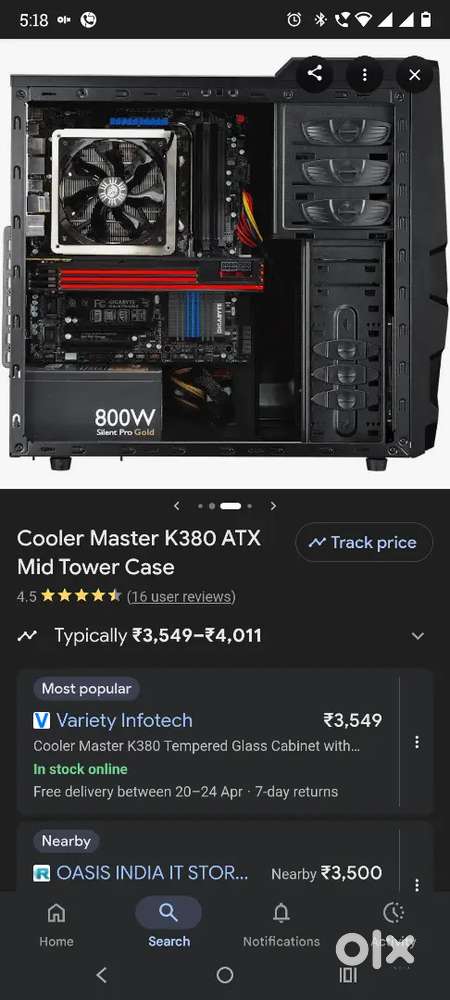Open the Activity tab
The image size is (450, 1000).
tap(393, 924)
